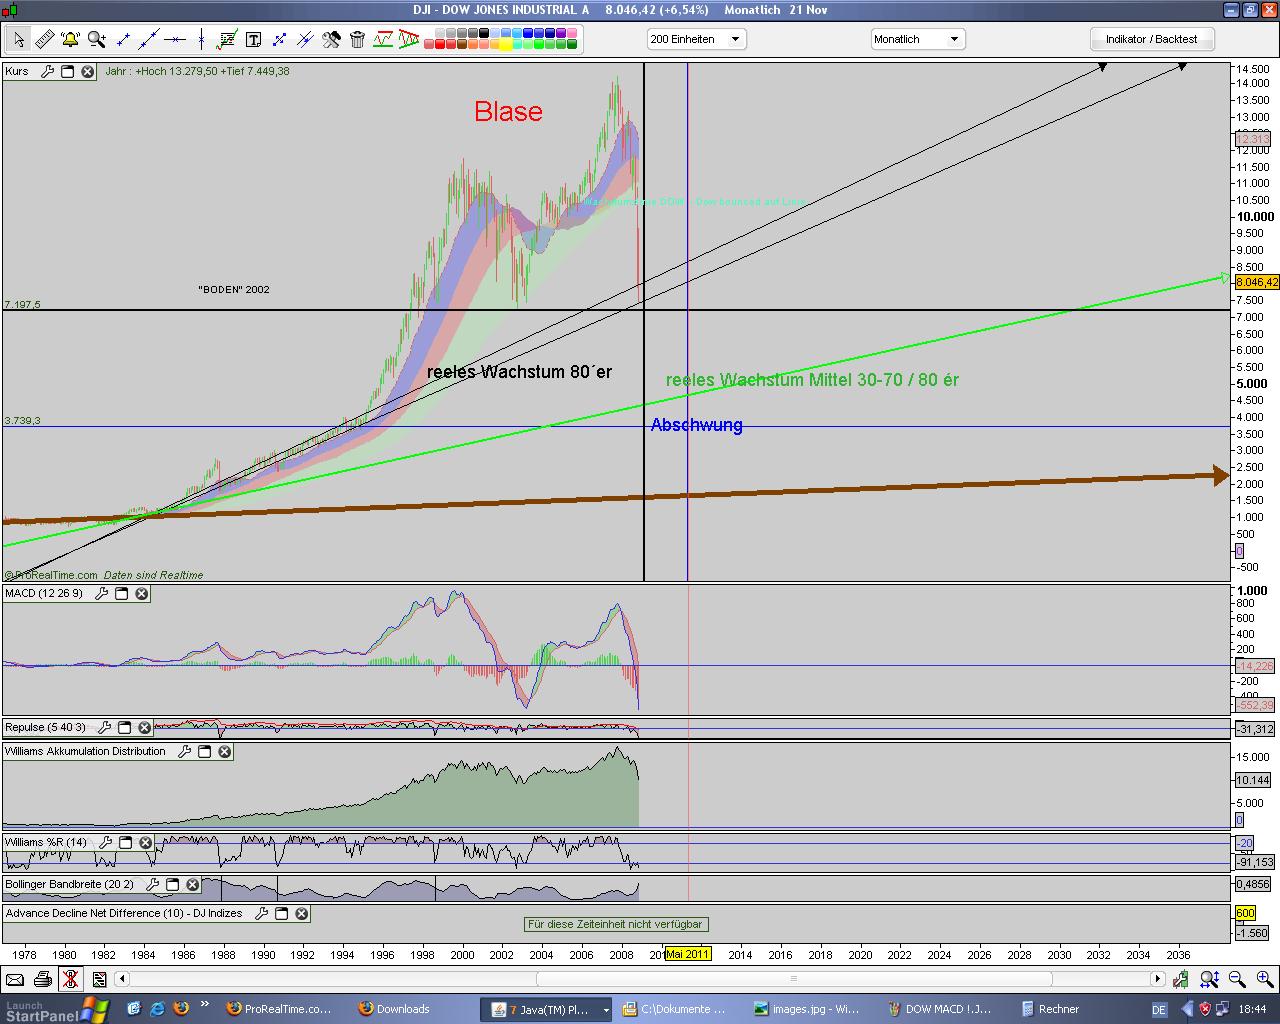Close the Advance Decline Net Difference panel
Screen dimensions: 1280x1024
[302, 914]
